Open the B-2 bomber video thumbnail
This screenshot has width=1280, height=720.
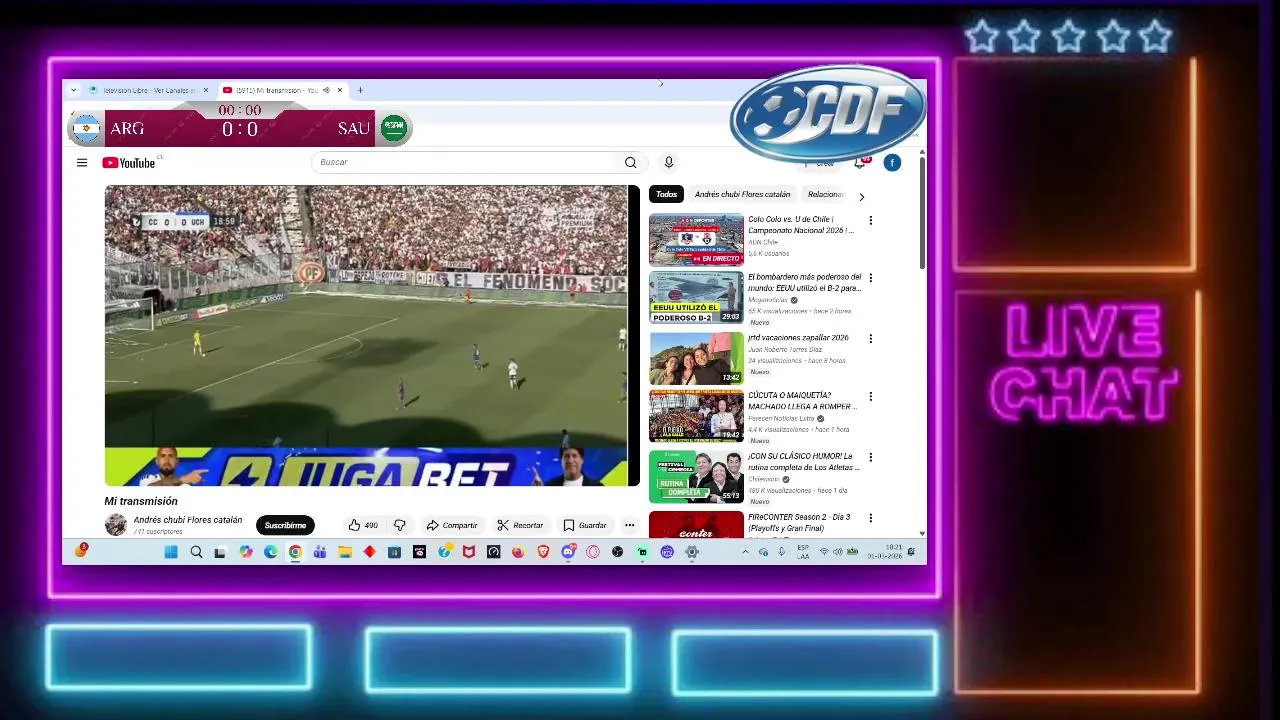pyautogui.click(x=696, y=297)
